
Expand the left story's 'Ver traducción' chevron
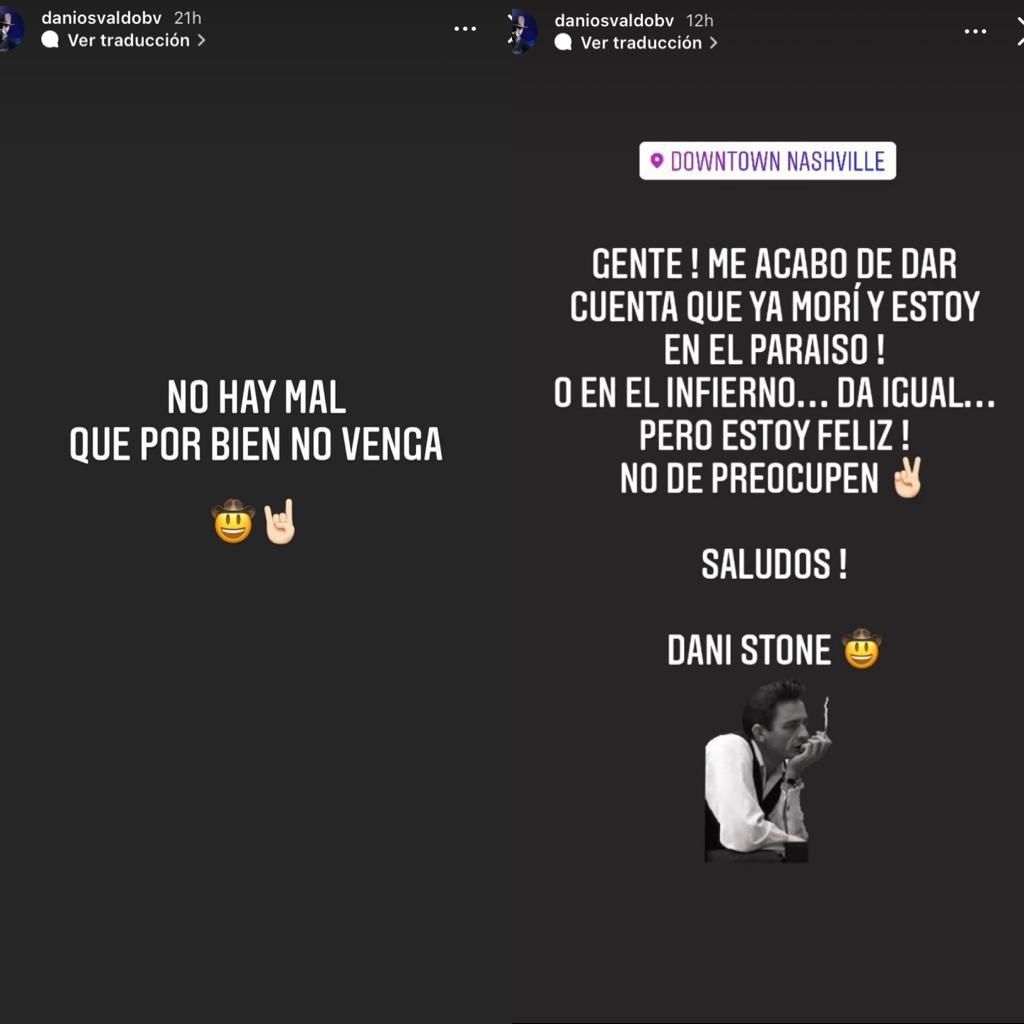(201, 40)
